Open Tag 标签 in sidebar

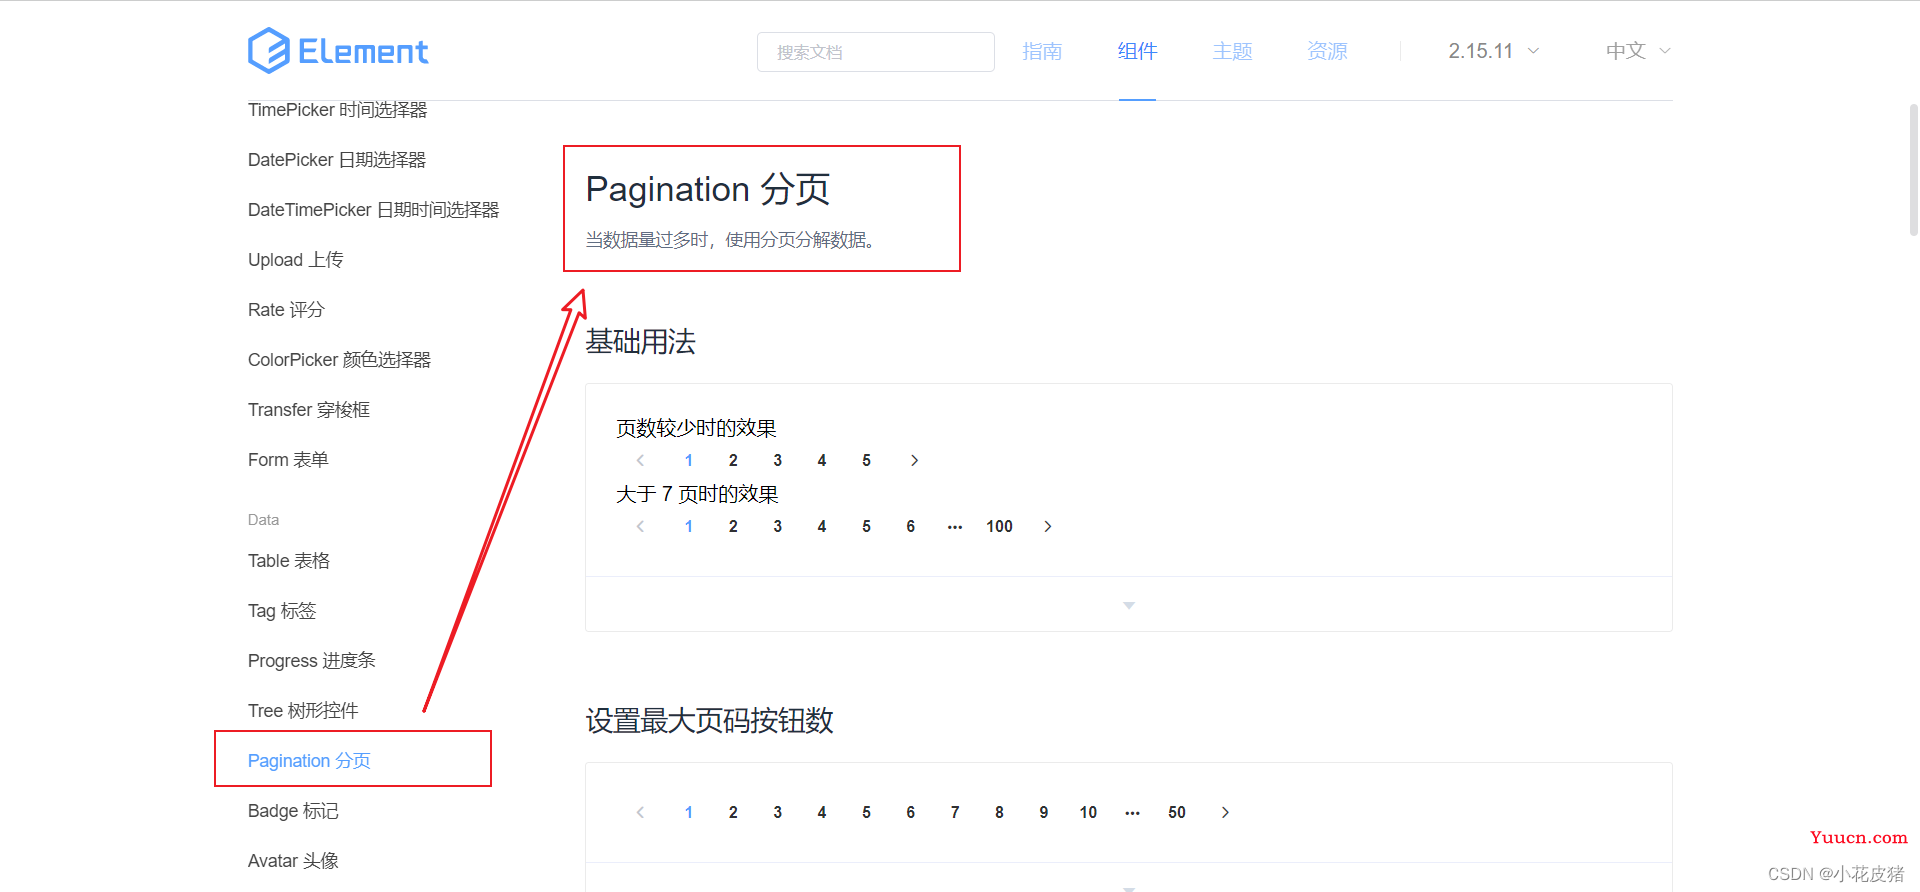(282, 611)
